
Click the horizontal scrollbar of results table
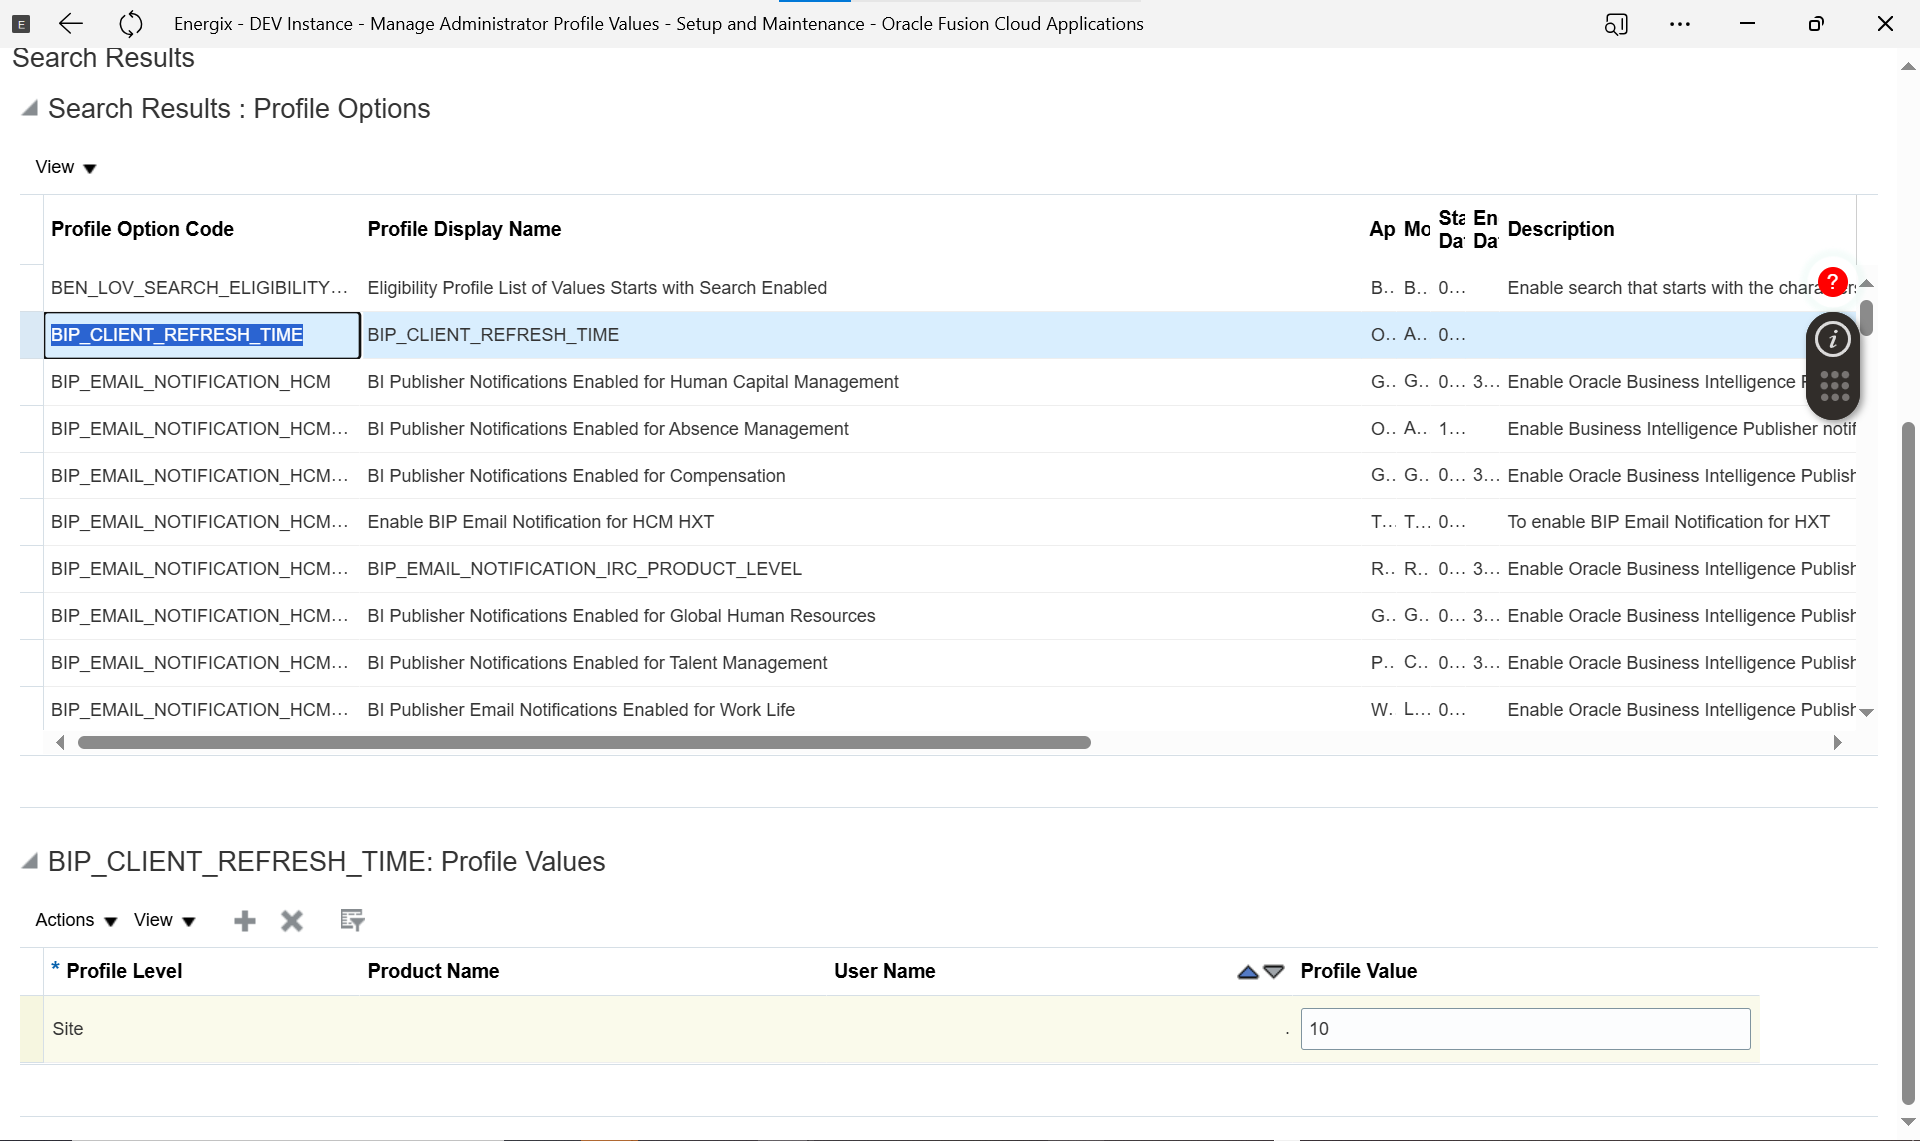point(584,743)
